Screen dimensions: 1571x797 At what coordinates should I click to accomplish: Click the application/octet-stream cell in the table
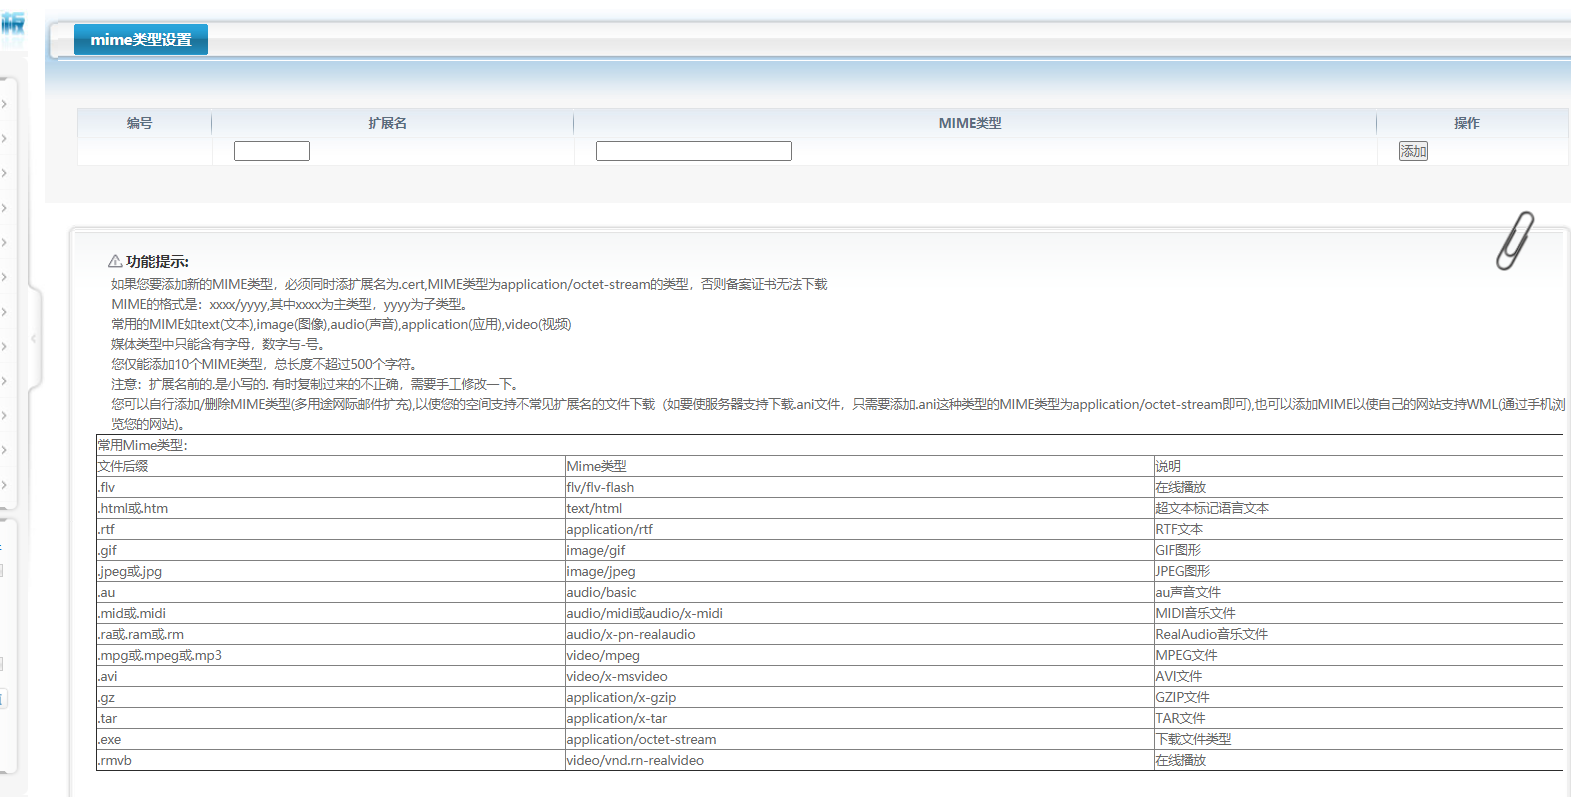tap(641, 739)
